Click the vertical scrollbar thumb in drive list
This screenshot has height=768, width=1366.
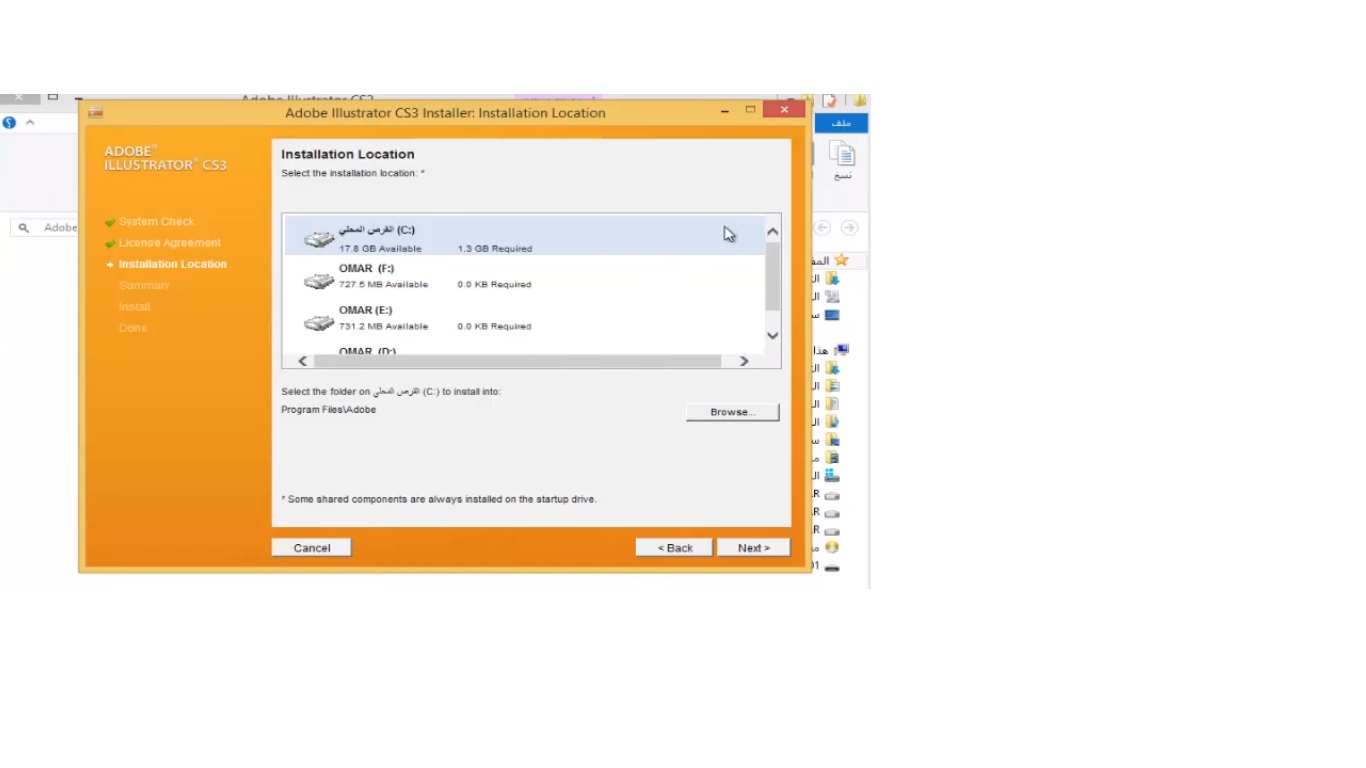point(772,275)
